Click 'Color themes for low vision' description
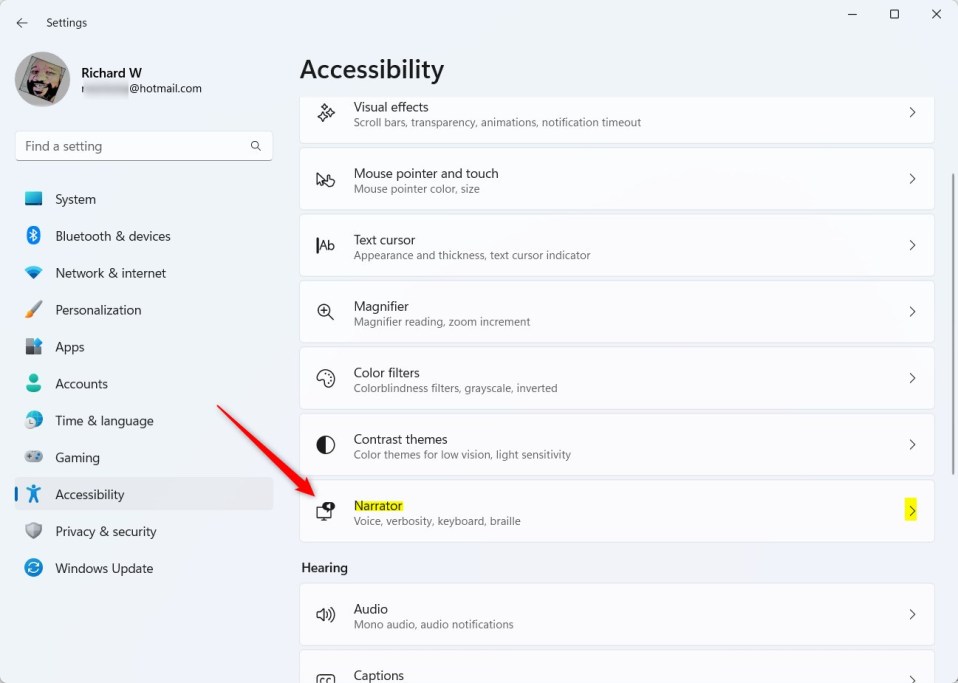This screenshot has height=683, width=958. coord(463,455)
